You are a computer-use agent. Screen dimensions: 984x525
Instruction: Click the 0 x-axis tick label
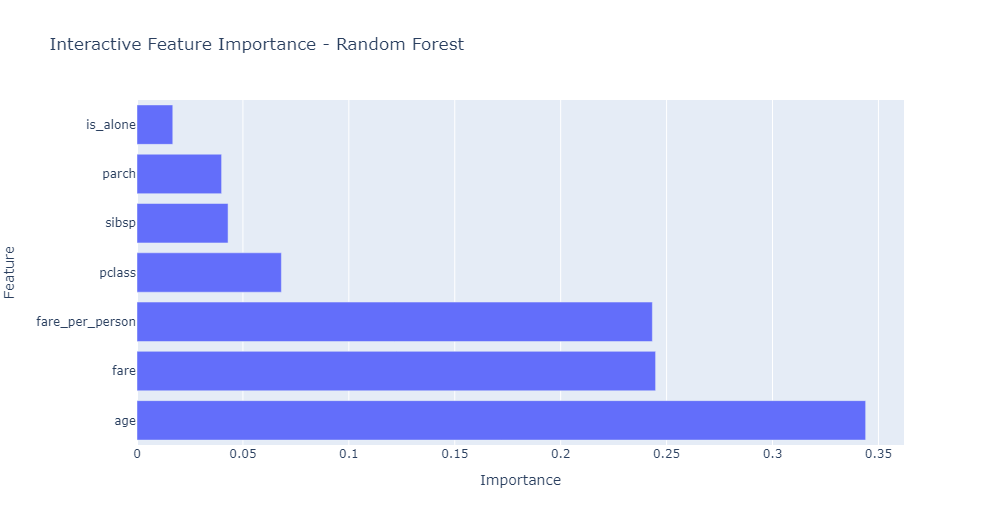tap(137, 454)
